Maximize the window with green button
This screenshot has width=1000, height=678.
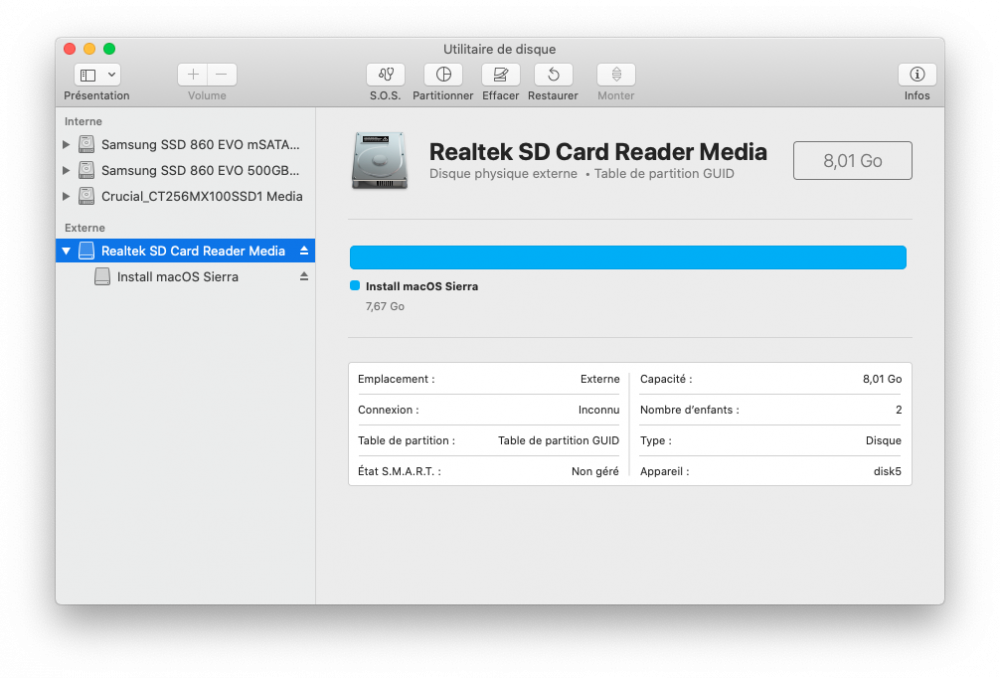point(109,48)
